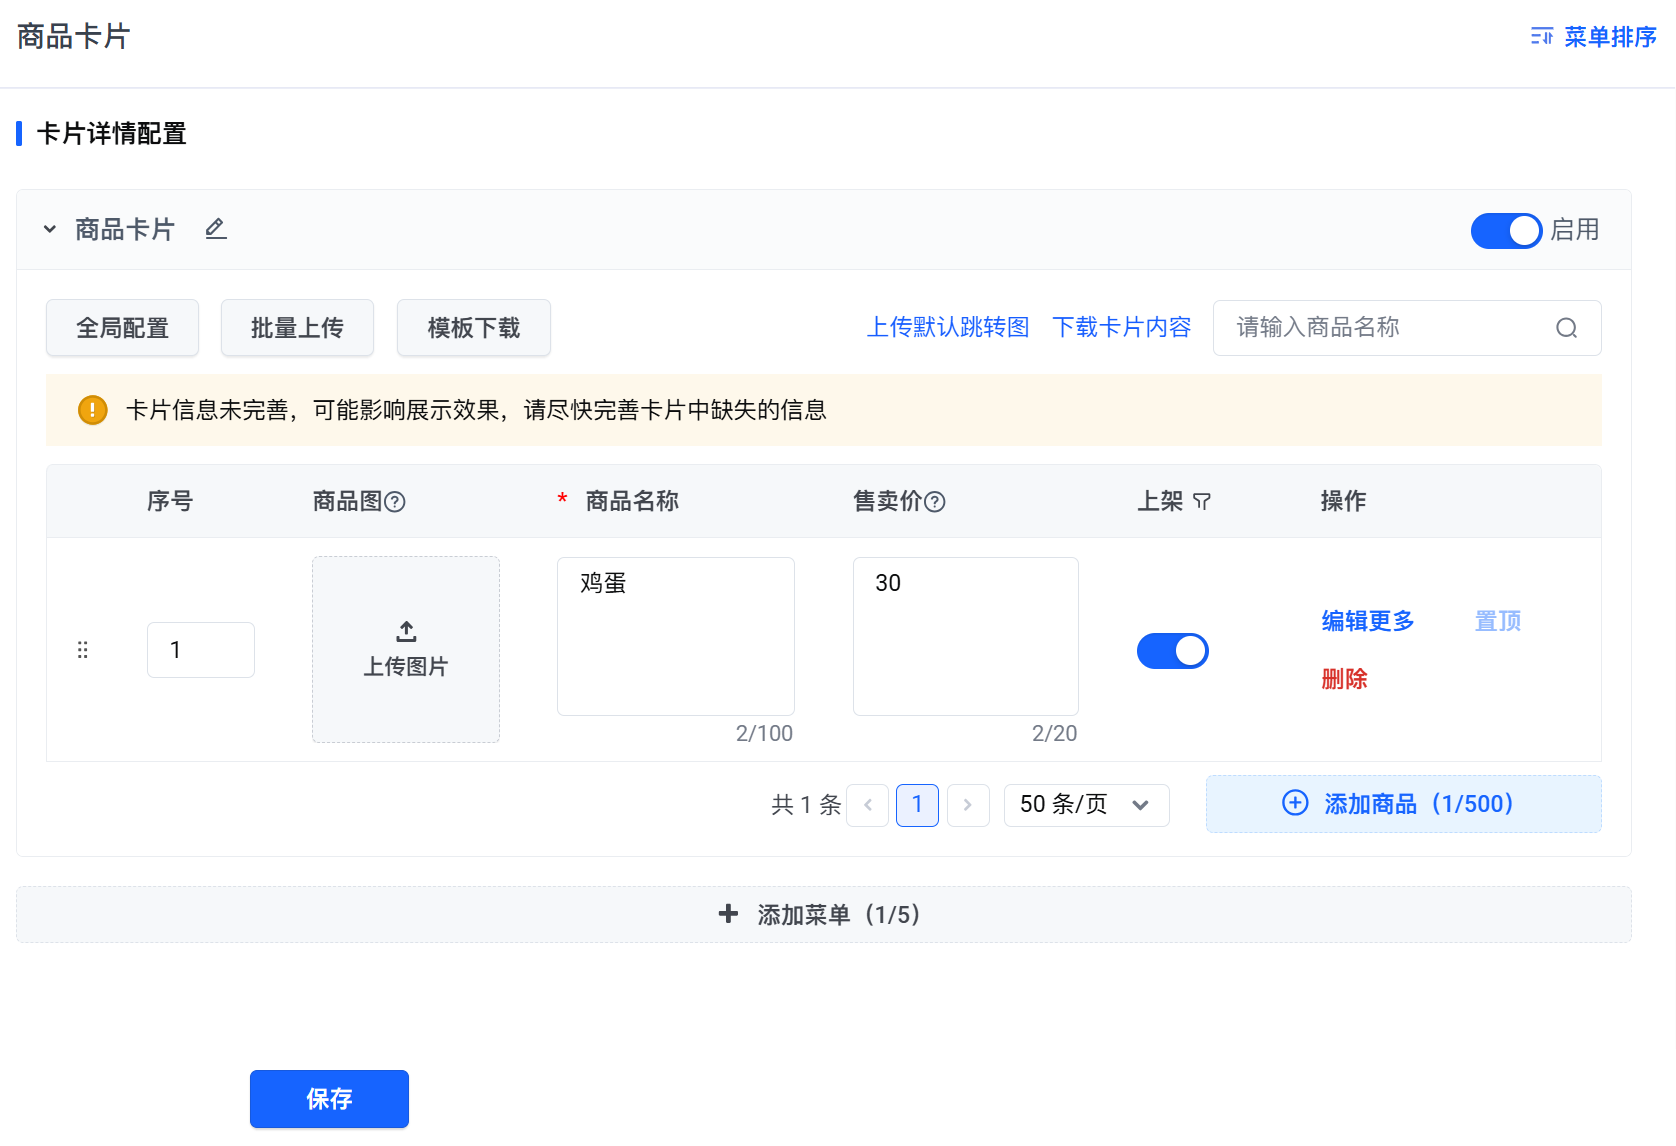Click the drag handle icon of row 1

click(83, 650)
